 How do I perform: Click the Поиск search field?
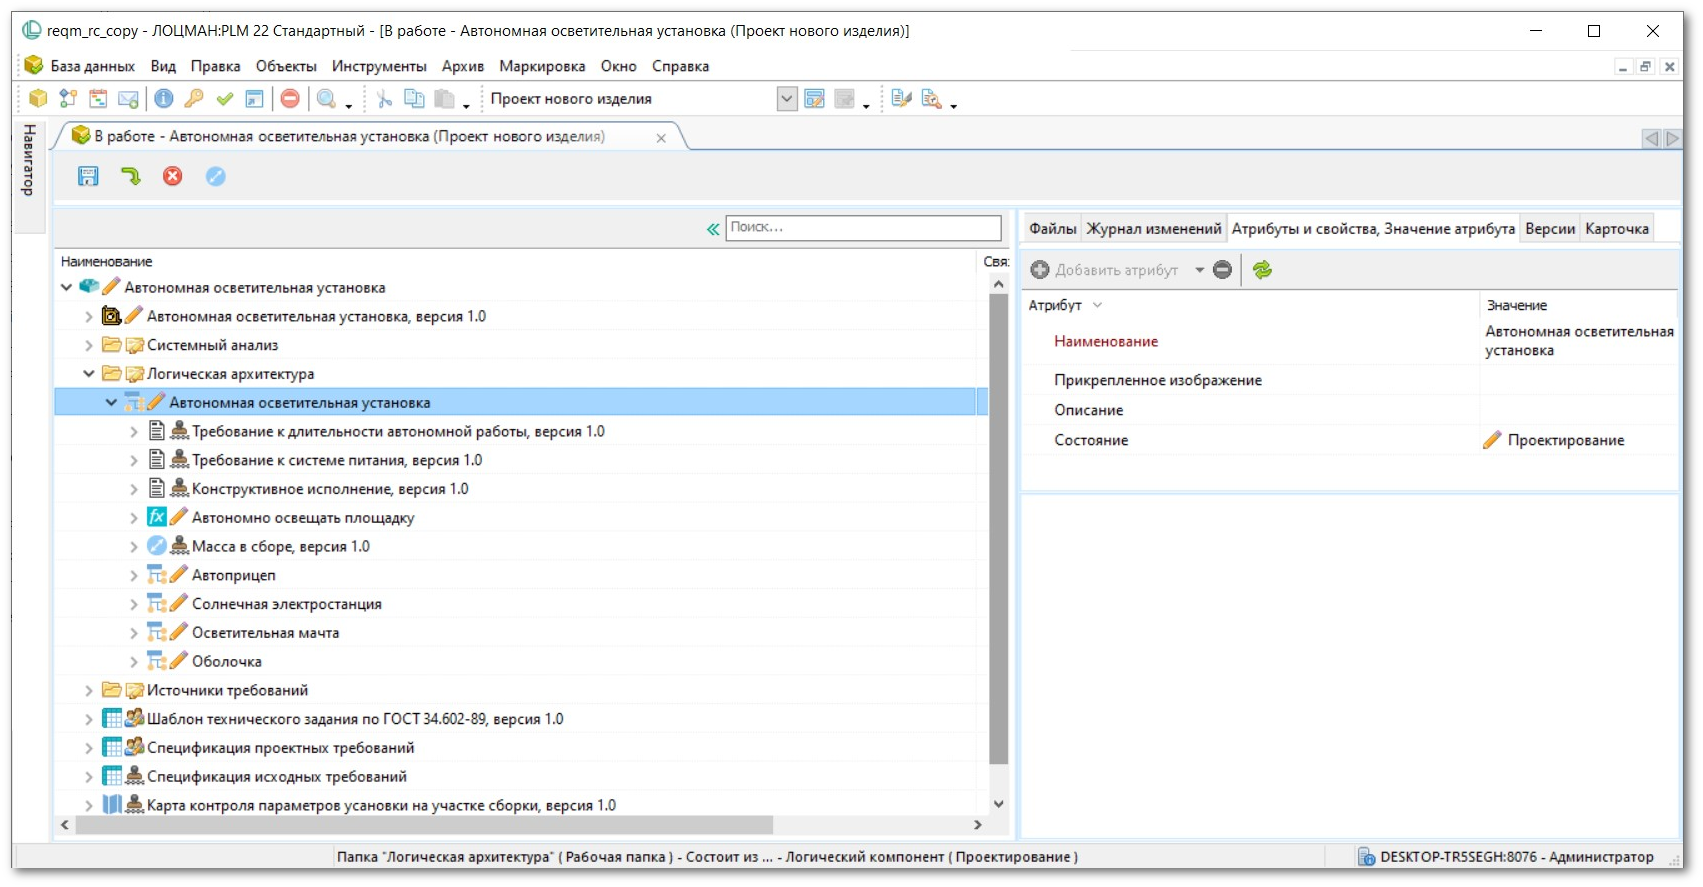click(x=862, y=228)
